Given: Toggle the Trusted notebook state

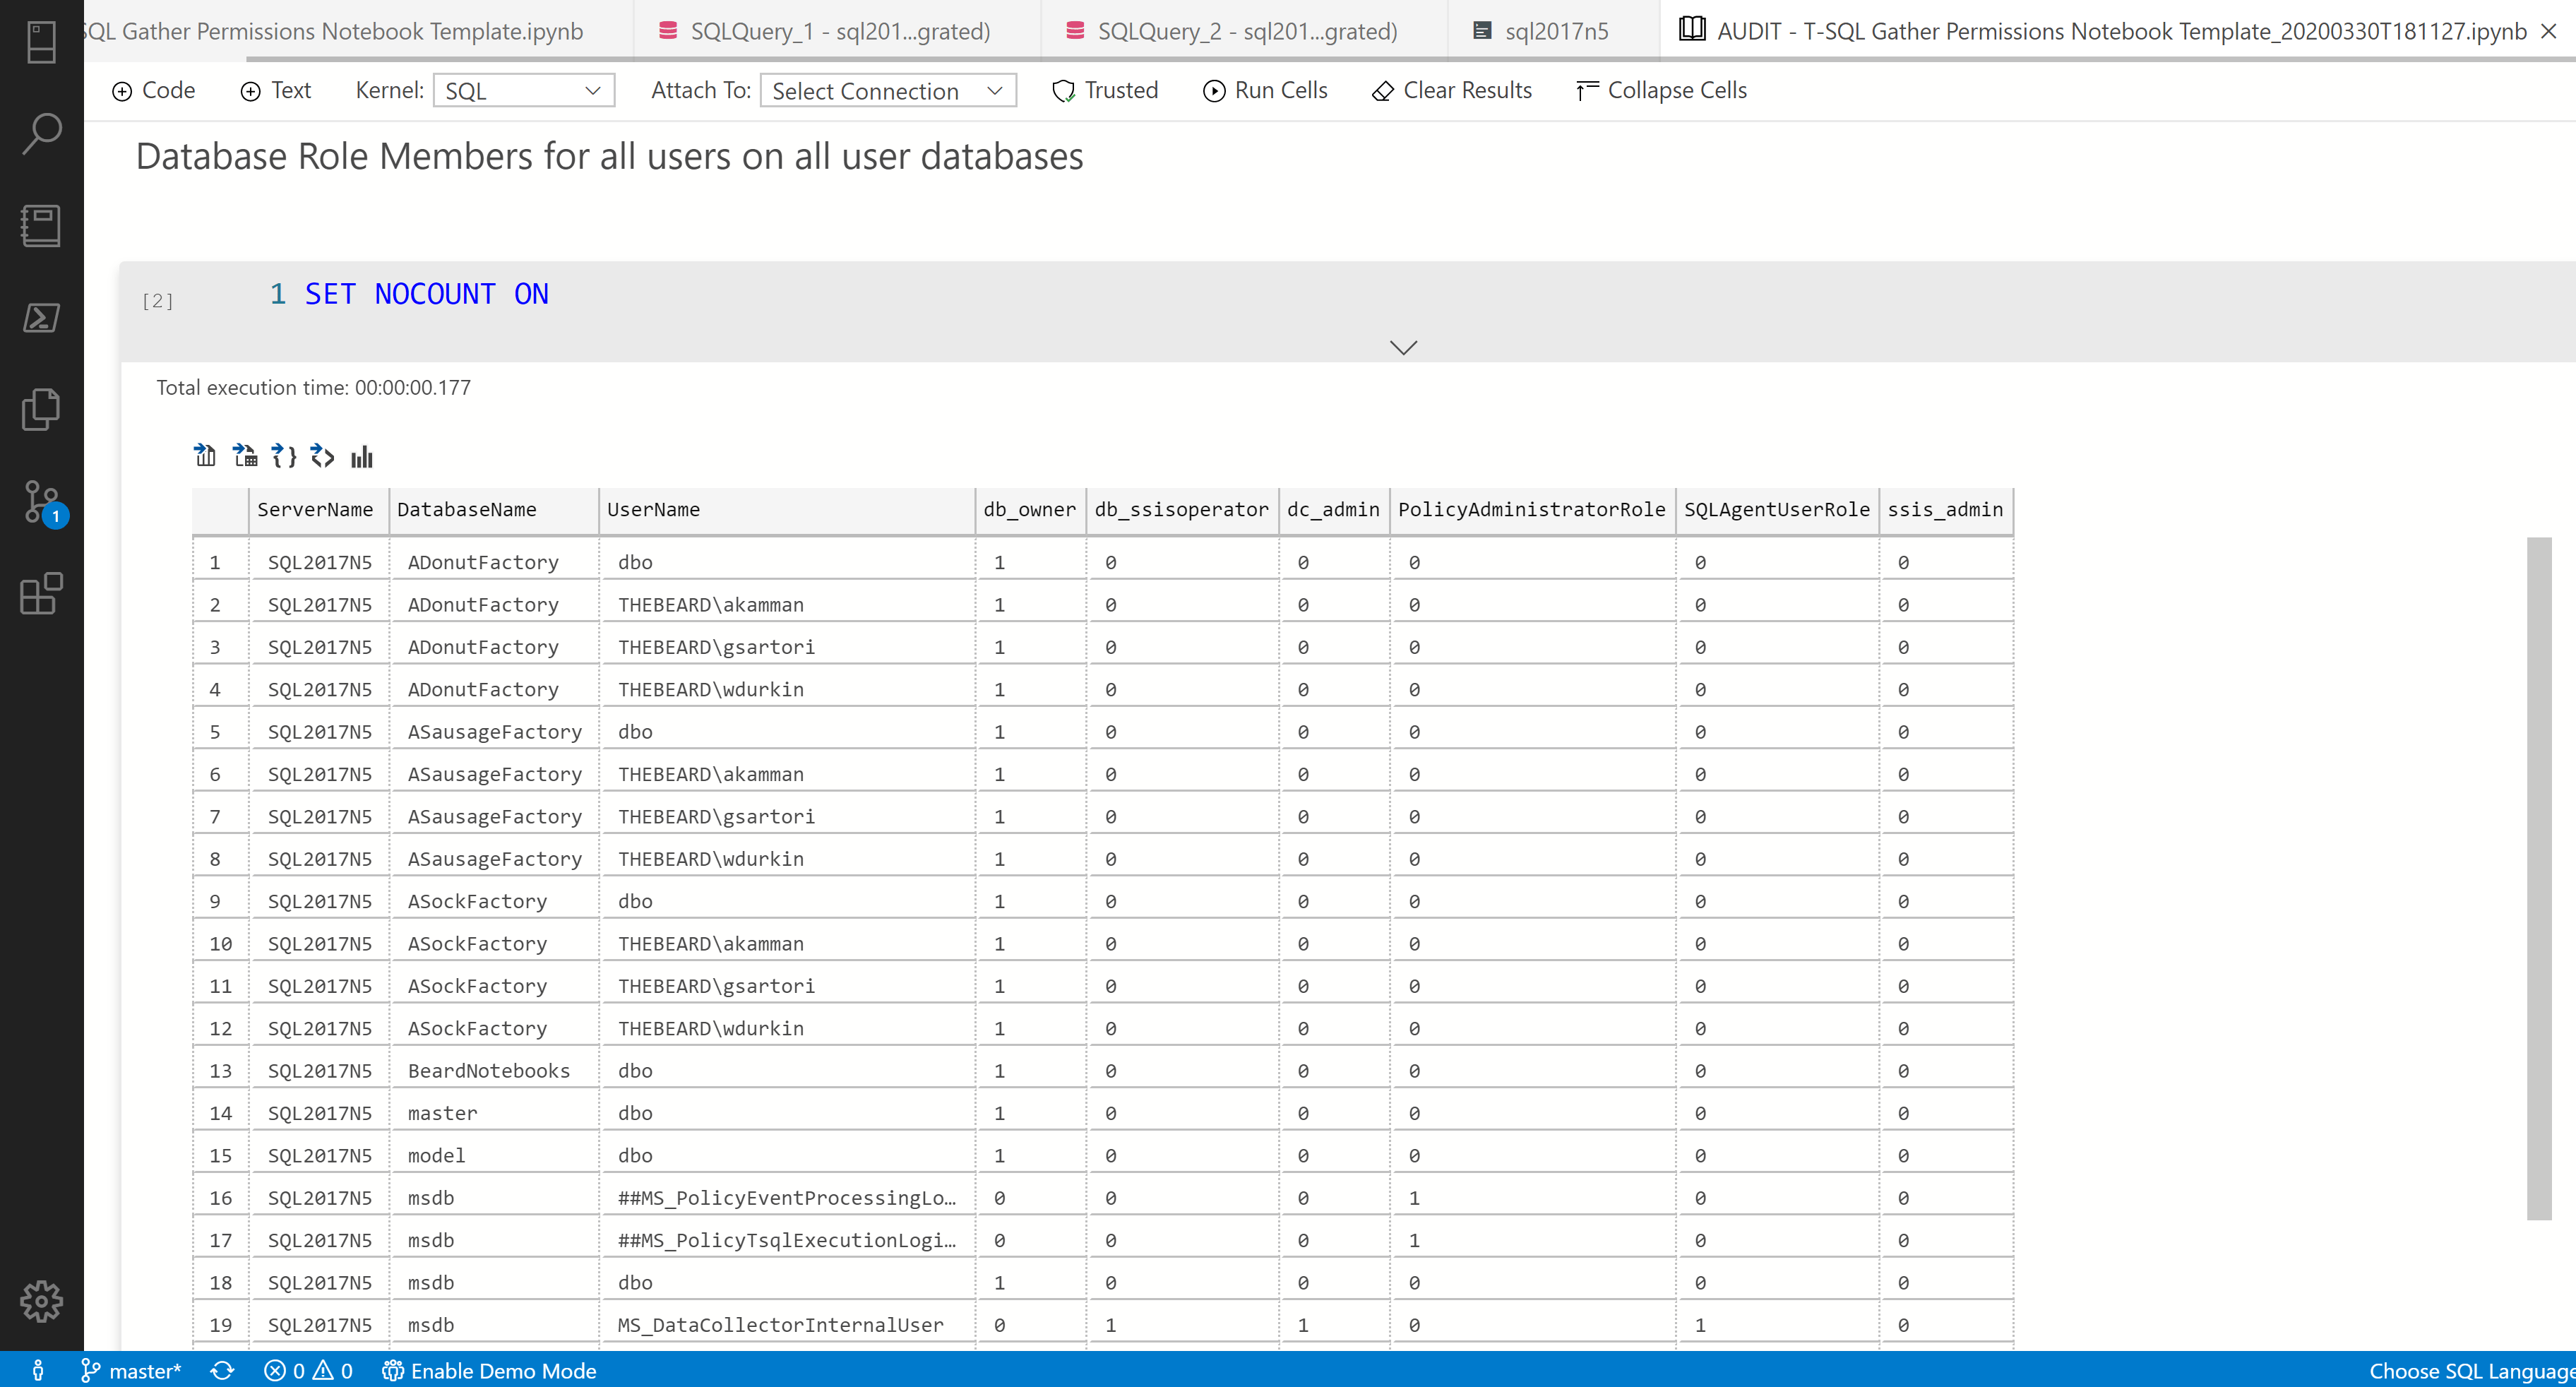Looking at the screenshot, I should 1105,91.
